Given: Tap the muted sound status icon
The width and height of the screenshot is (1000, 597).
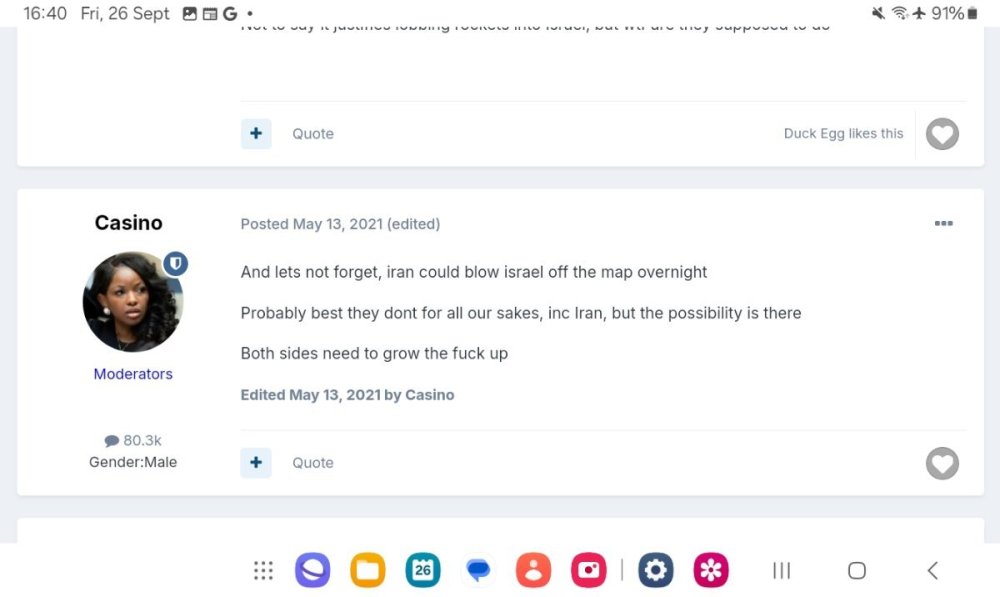Looking at the screenshot, I should (x=878, y=13).
